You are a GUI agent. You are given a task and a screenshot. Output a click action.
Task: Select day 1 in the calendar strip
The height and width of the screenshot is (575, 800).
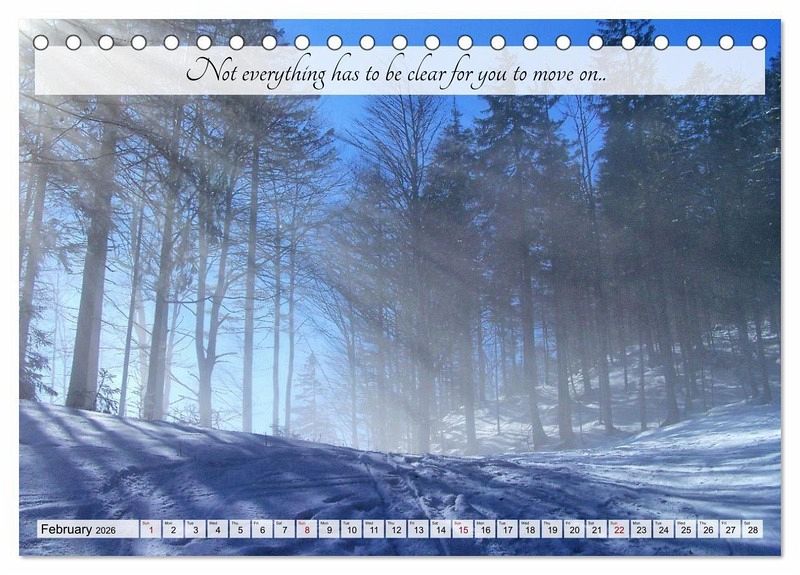(x=151, y=529)
